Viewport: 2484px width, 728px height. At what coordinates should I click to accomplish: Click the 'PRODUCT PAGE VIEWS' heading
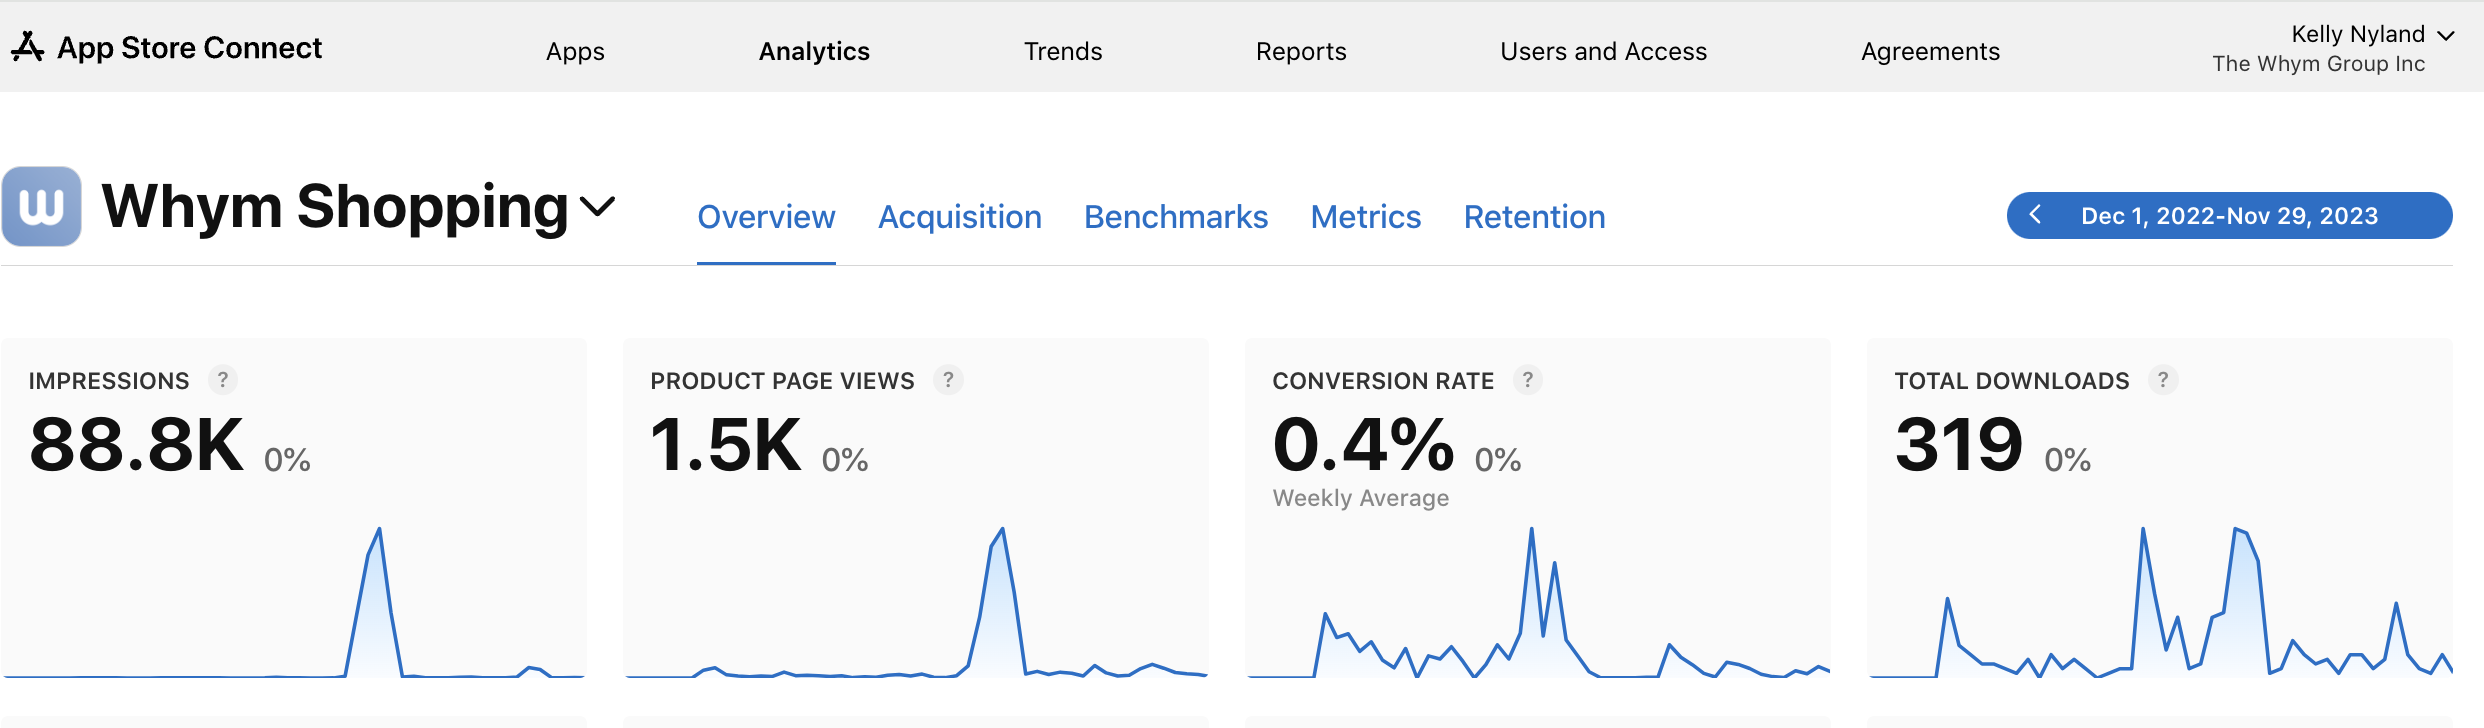coord(782,381)
